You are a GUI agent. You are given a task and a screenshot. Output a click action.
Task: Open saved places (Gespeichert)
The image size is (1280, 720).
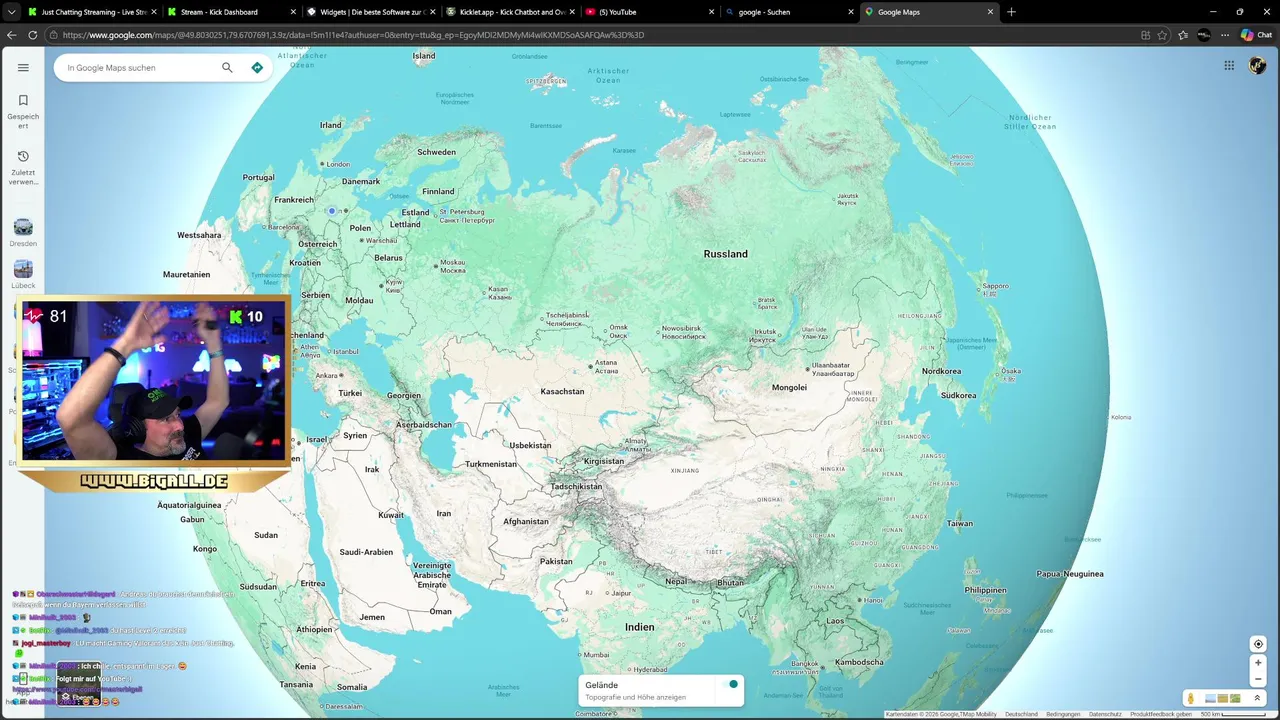[x=23, y=111]
